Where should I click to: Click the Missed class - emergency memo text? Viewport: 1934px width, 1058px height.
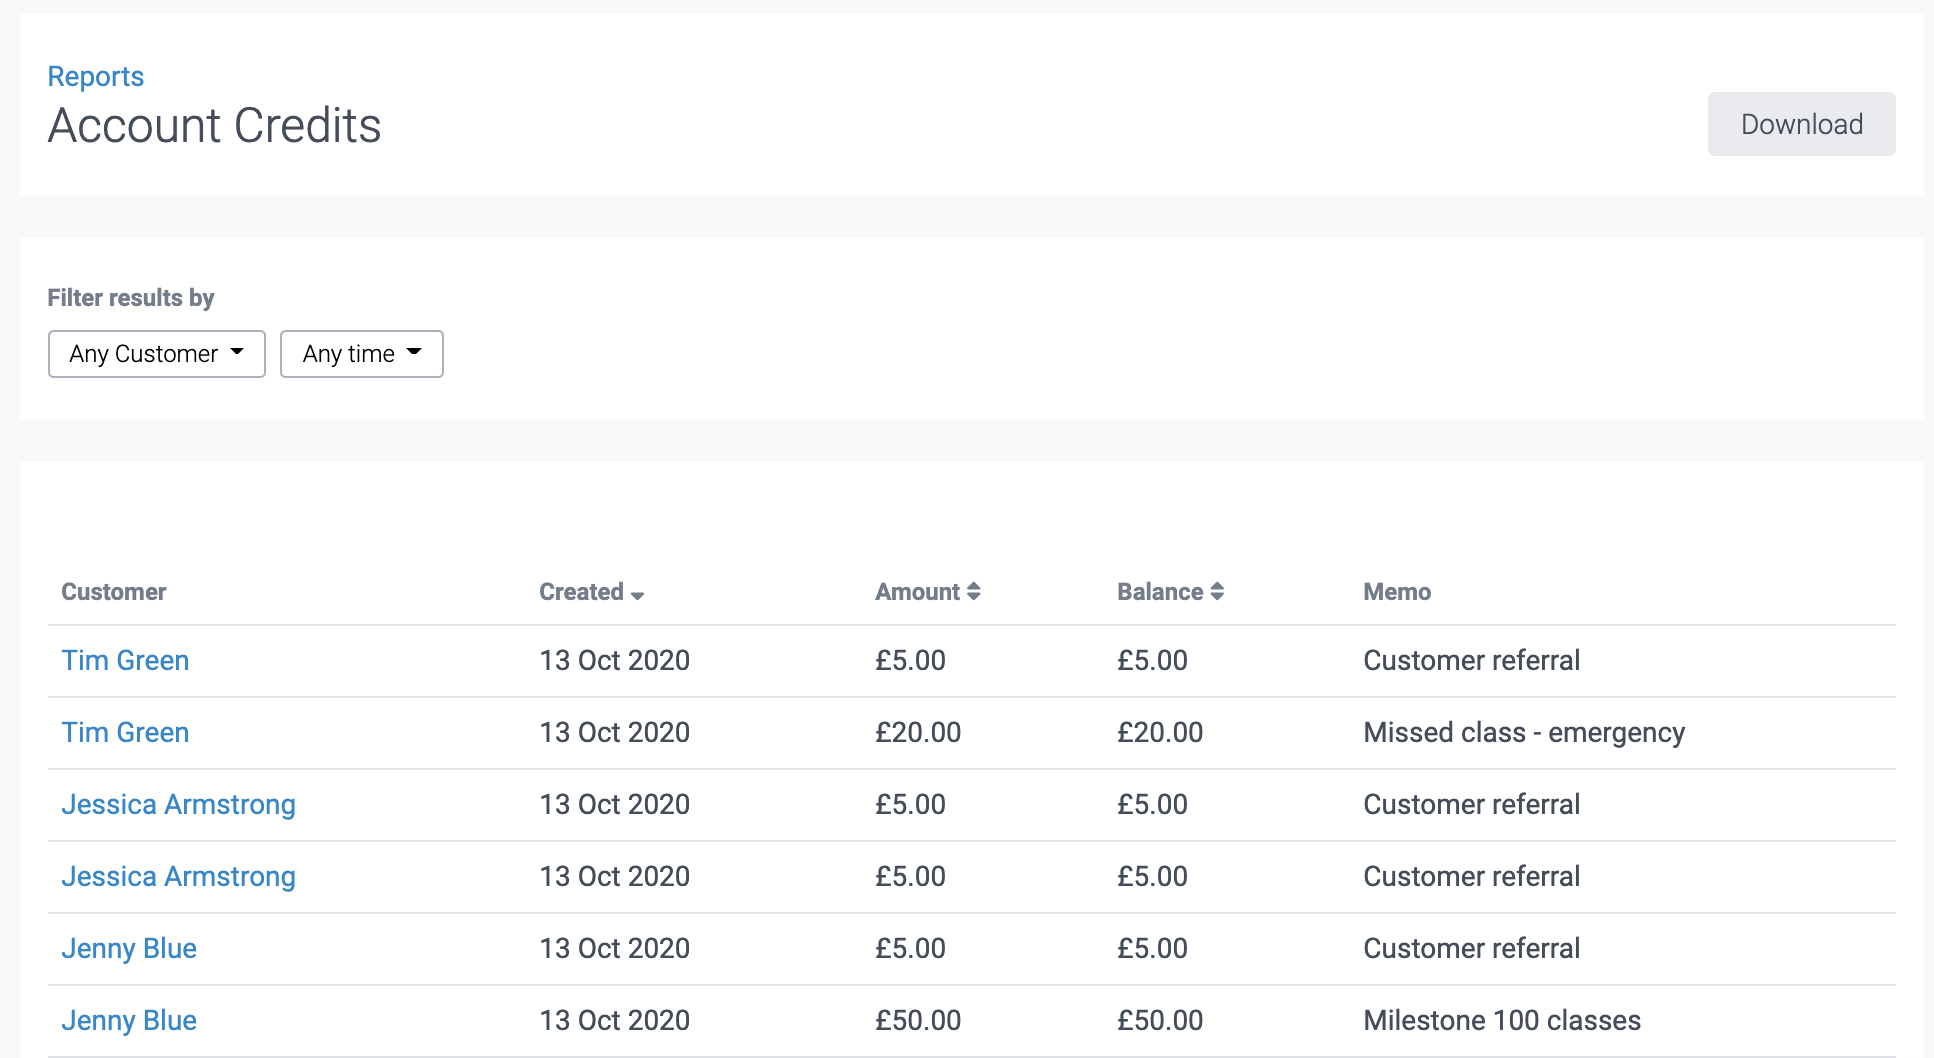point(1523,732)
